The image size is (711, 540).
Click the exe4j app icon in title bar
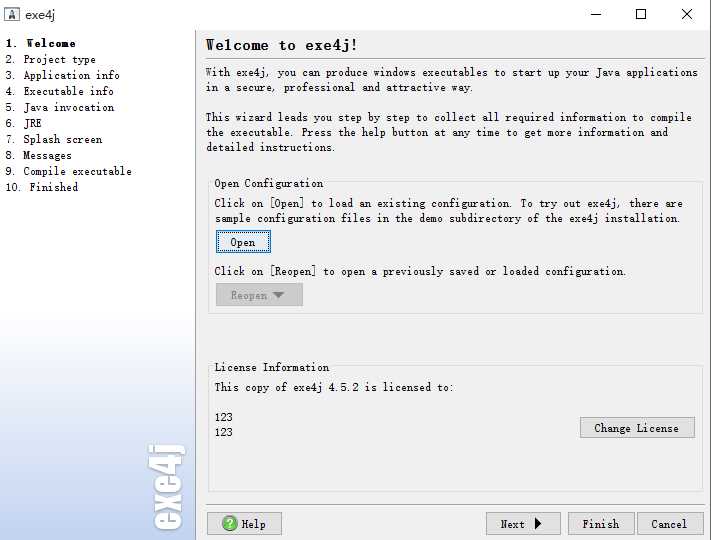point(12,14)
